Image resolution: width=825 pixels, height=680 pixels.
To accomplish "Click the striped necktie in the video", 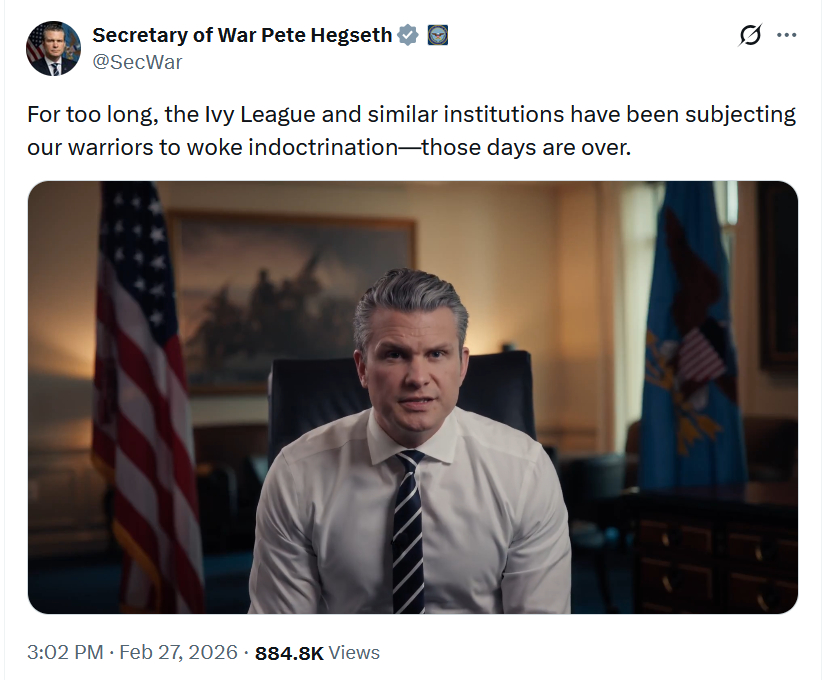I will click(x=408, y=530).
